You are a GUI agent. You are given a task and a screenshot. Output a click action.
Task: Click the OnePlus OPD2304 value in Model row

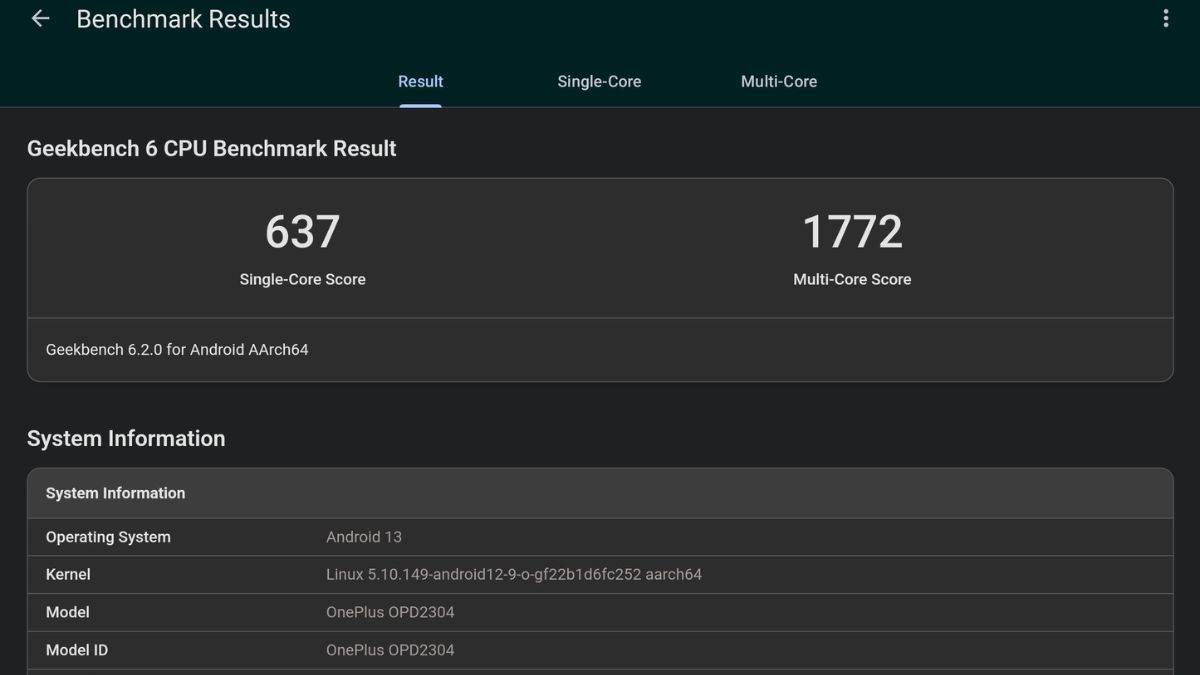pyautogui.click(x=390, y=612)
